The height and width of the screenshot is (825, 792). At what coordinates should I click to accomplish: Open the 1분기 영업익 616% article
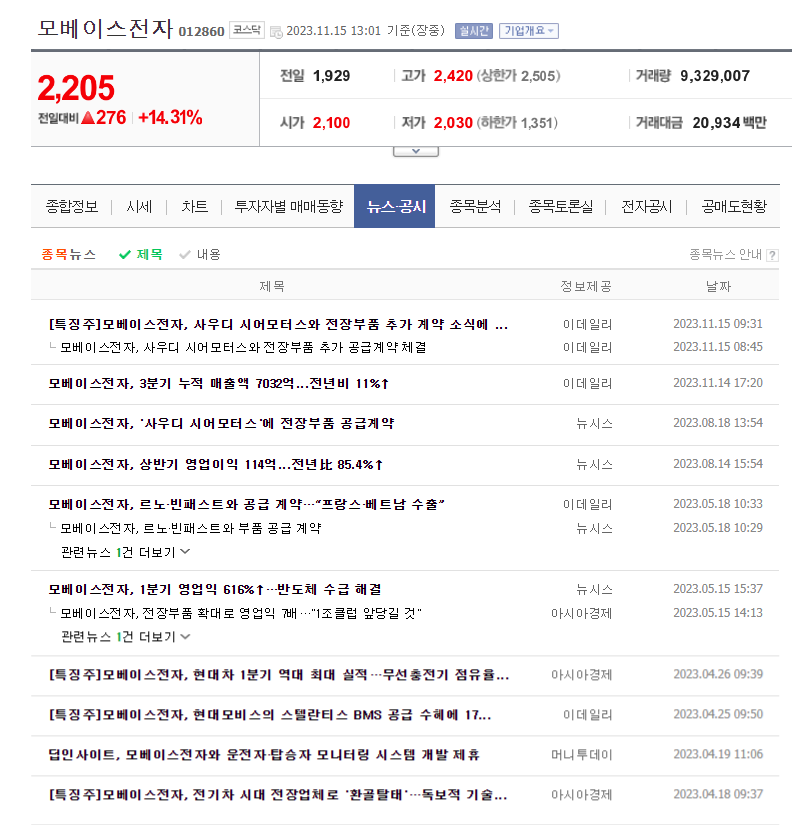coord(215,589)
